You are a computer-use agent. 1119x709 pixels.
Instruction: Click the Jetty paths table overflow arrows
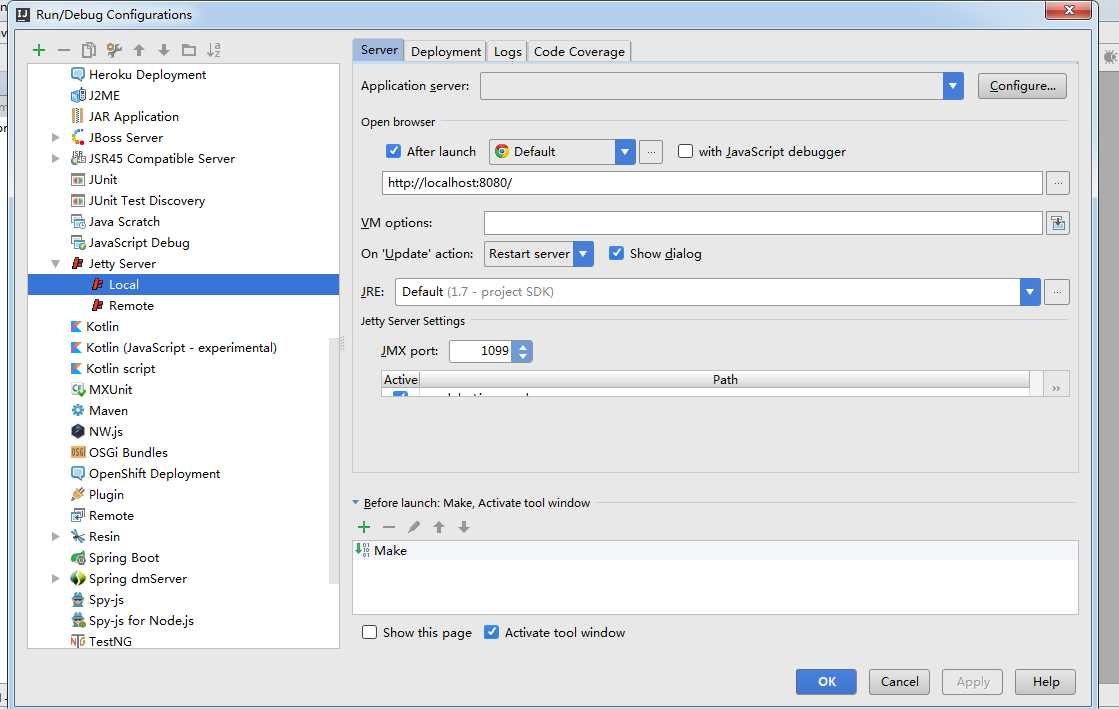click(x=1056, y=388)
